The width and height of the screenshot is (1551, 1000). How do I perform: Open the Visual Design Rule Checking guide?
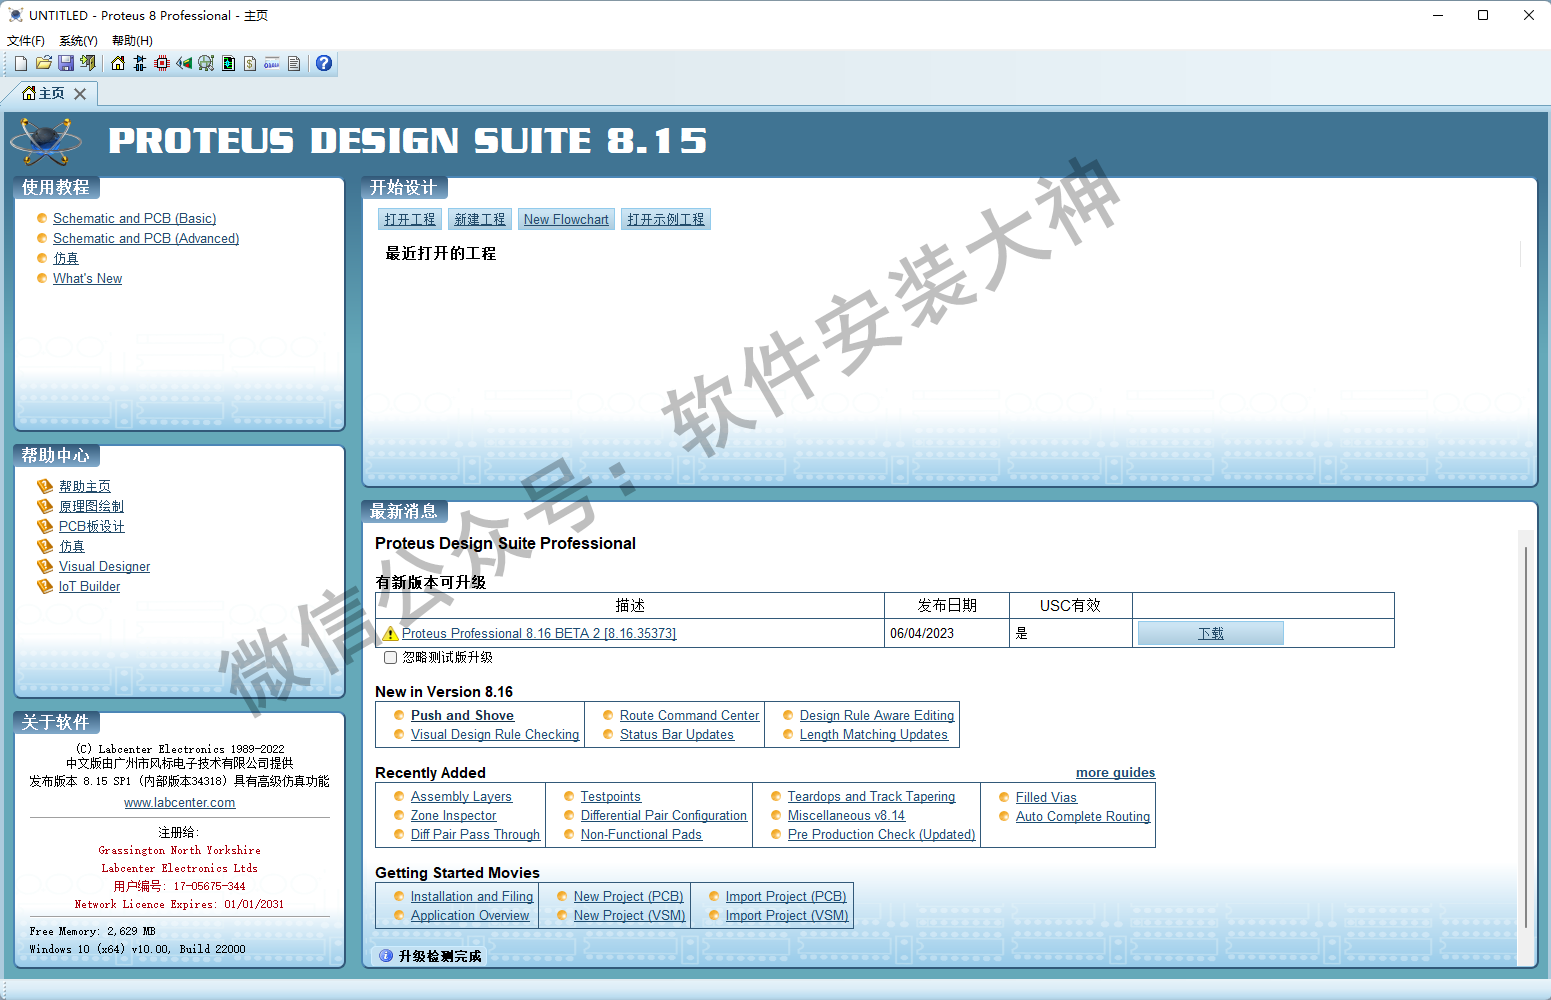coord(495,734)
